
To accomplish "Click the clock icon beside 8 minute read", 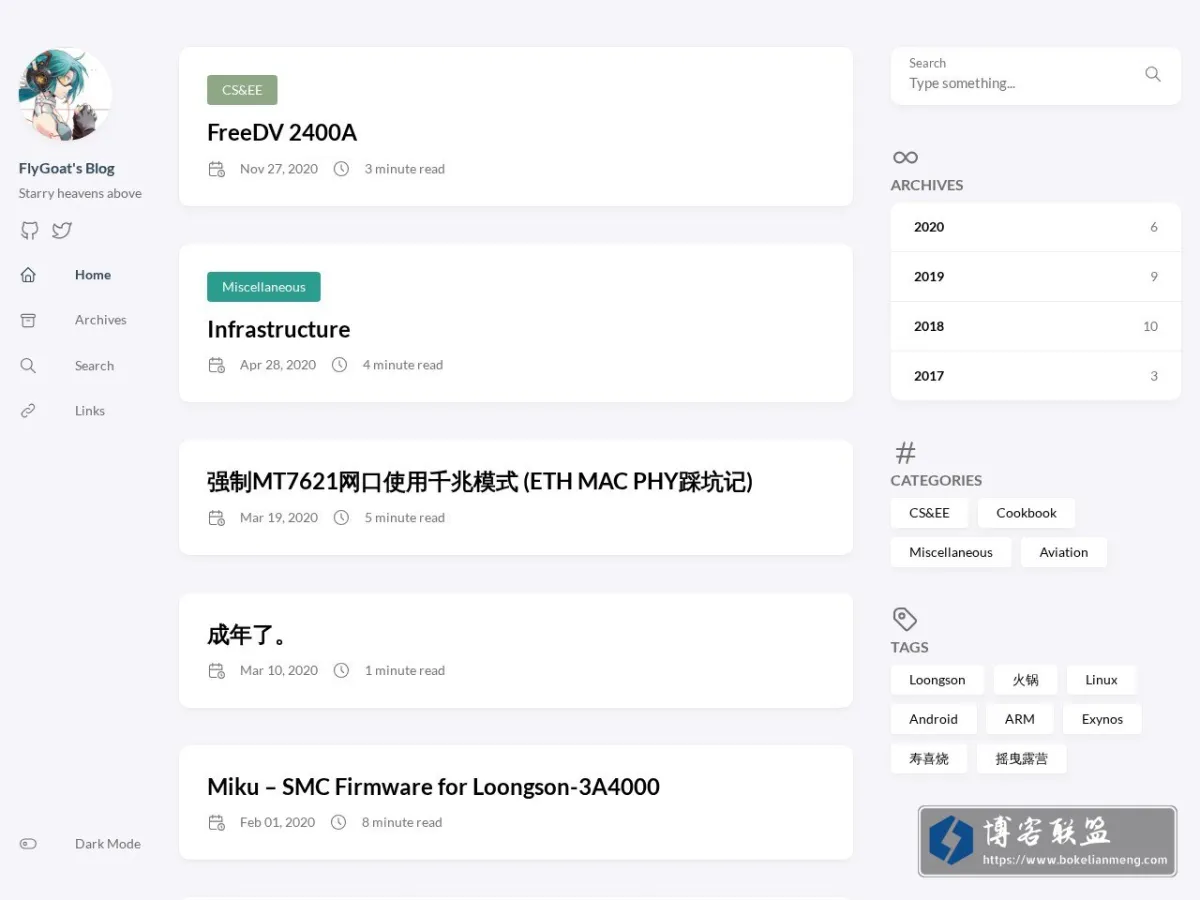I will [338, 823].
